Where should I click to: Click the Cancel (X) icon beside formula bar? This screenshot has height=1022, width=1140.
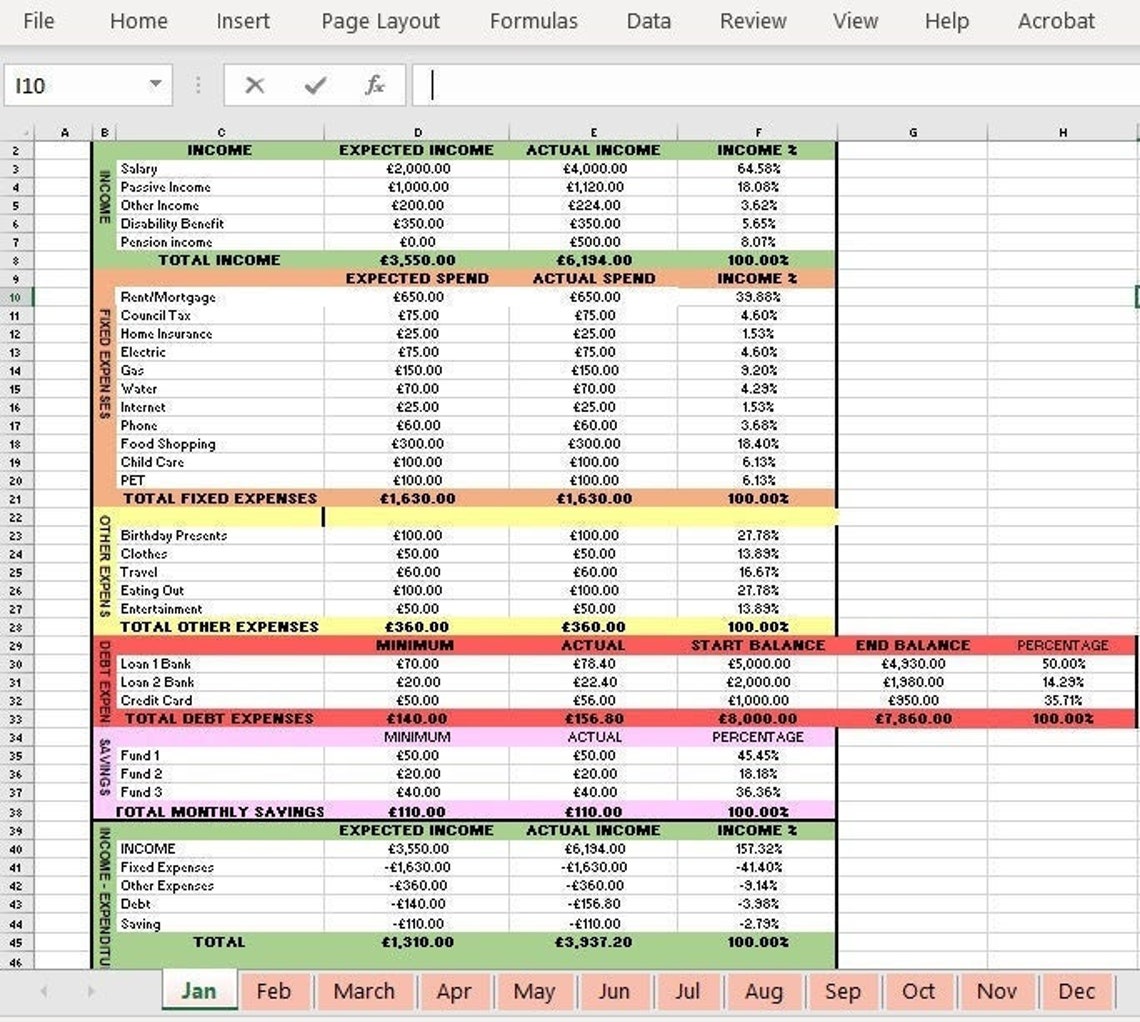[x=253, y=85]
